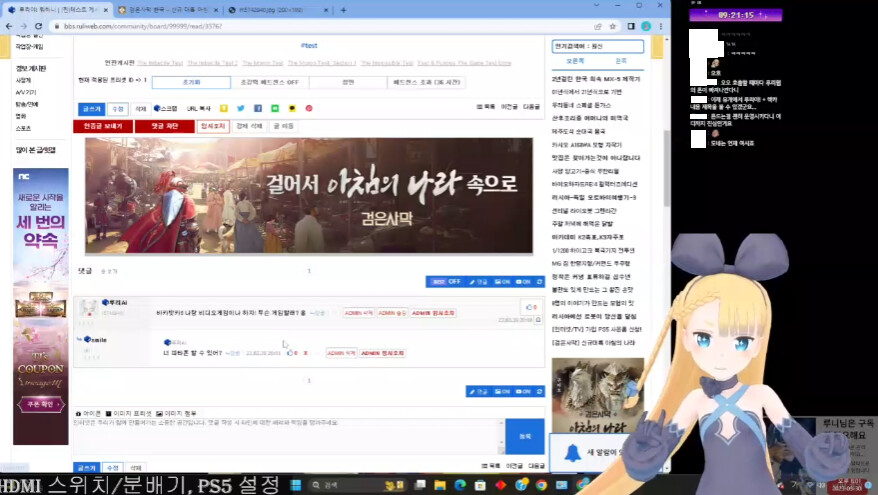878x495 pixels.
Task: Submit comment with blue 등록 button
Action: [x=525, y=436]
